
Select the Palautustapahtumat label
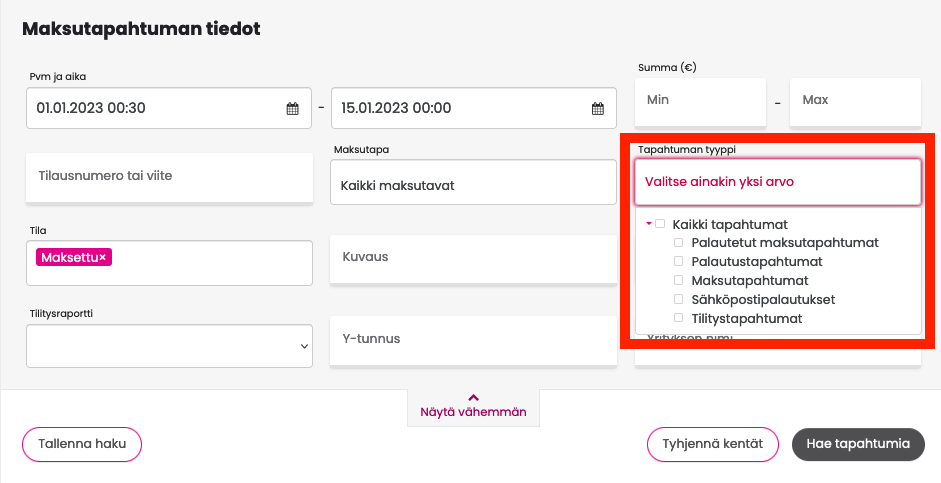click(x=757, y=262)
